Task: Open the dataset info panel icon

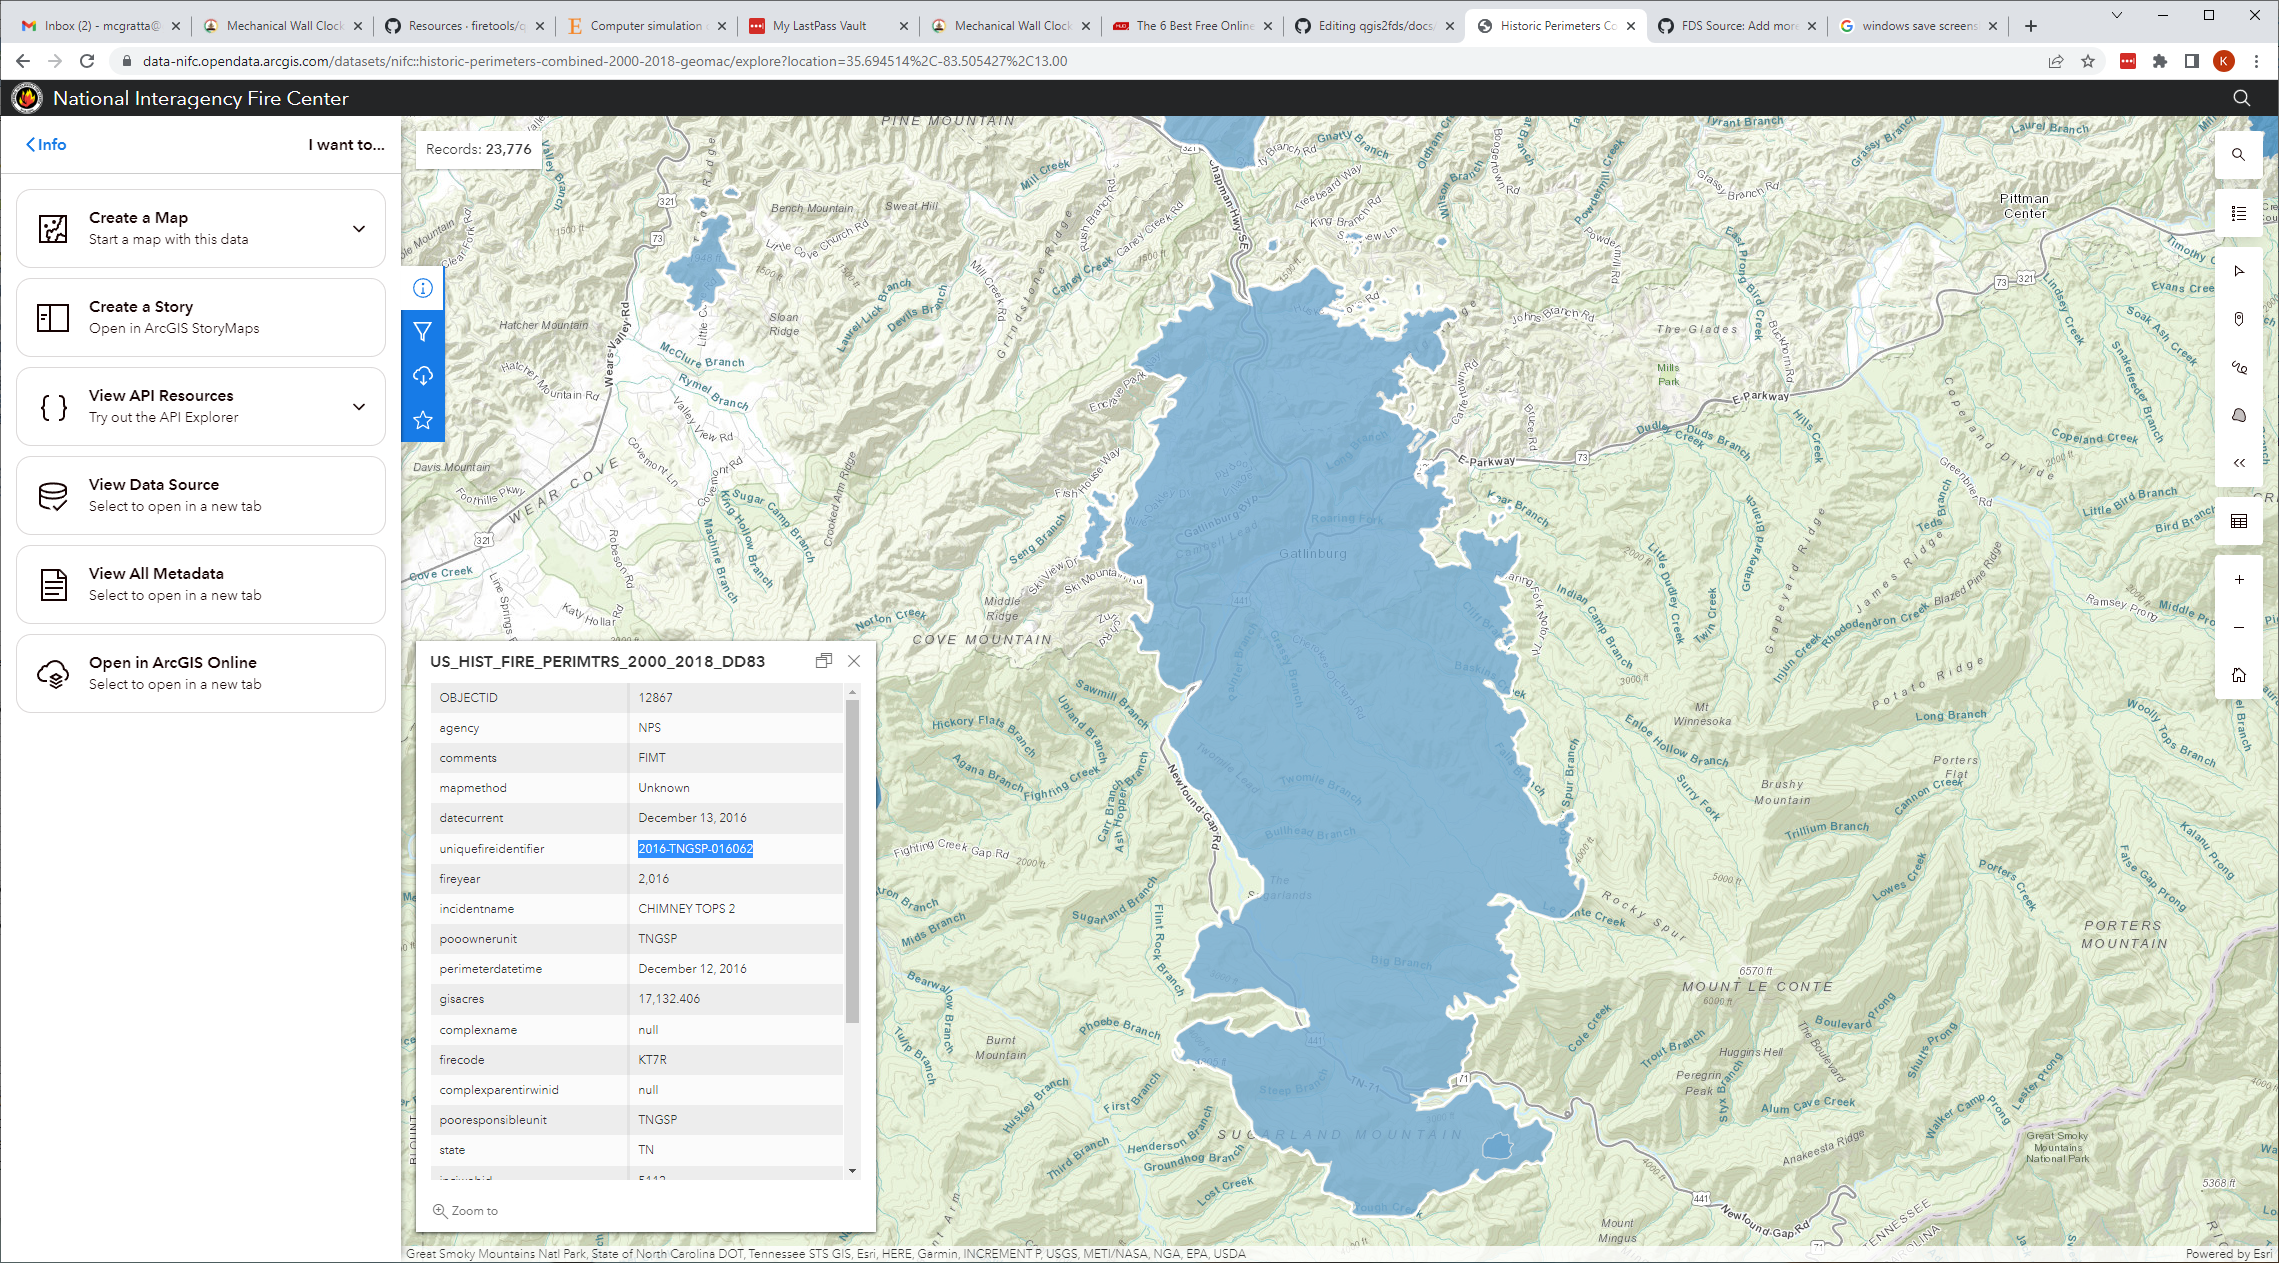Action: coord(423,288)
